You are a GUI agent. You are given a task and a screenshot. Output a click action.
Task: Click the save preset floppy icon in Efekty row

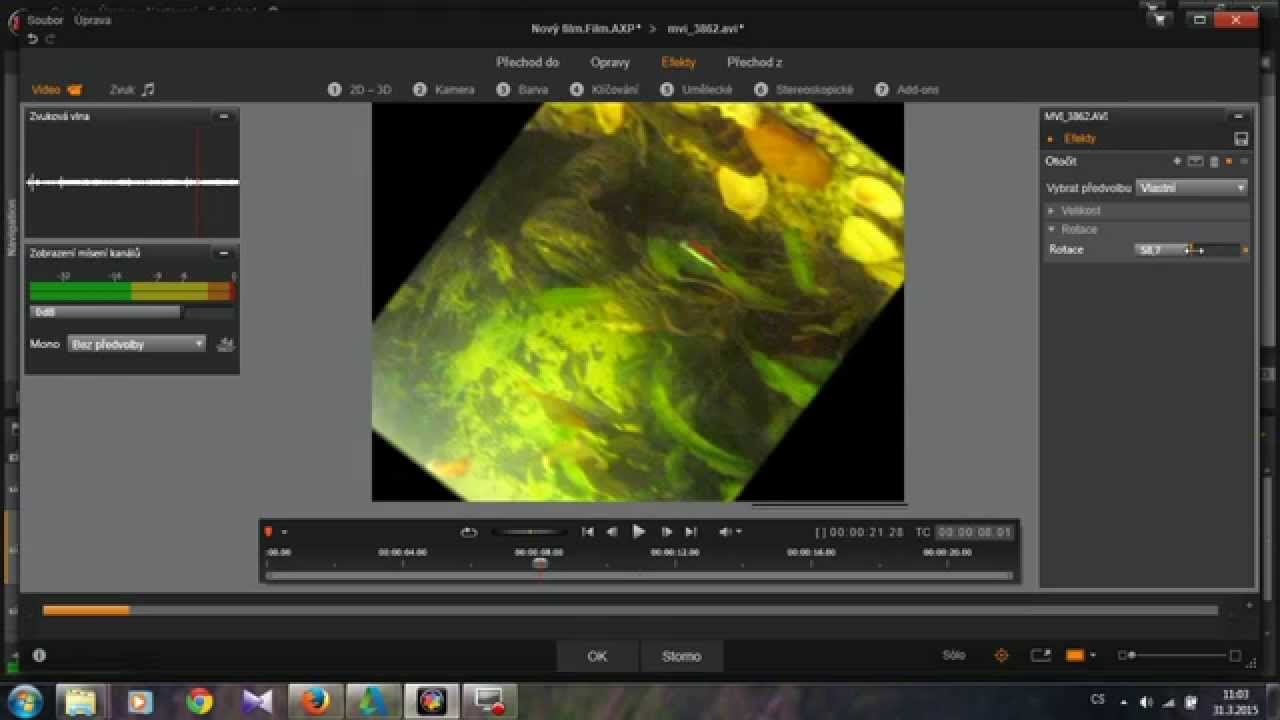pyautogui.click(x=1241, y=139)
